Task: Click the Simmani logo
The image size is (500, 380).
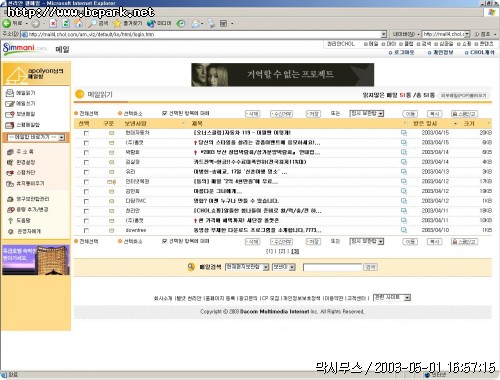Action: 24,49
